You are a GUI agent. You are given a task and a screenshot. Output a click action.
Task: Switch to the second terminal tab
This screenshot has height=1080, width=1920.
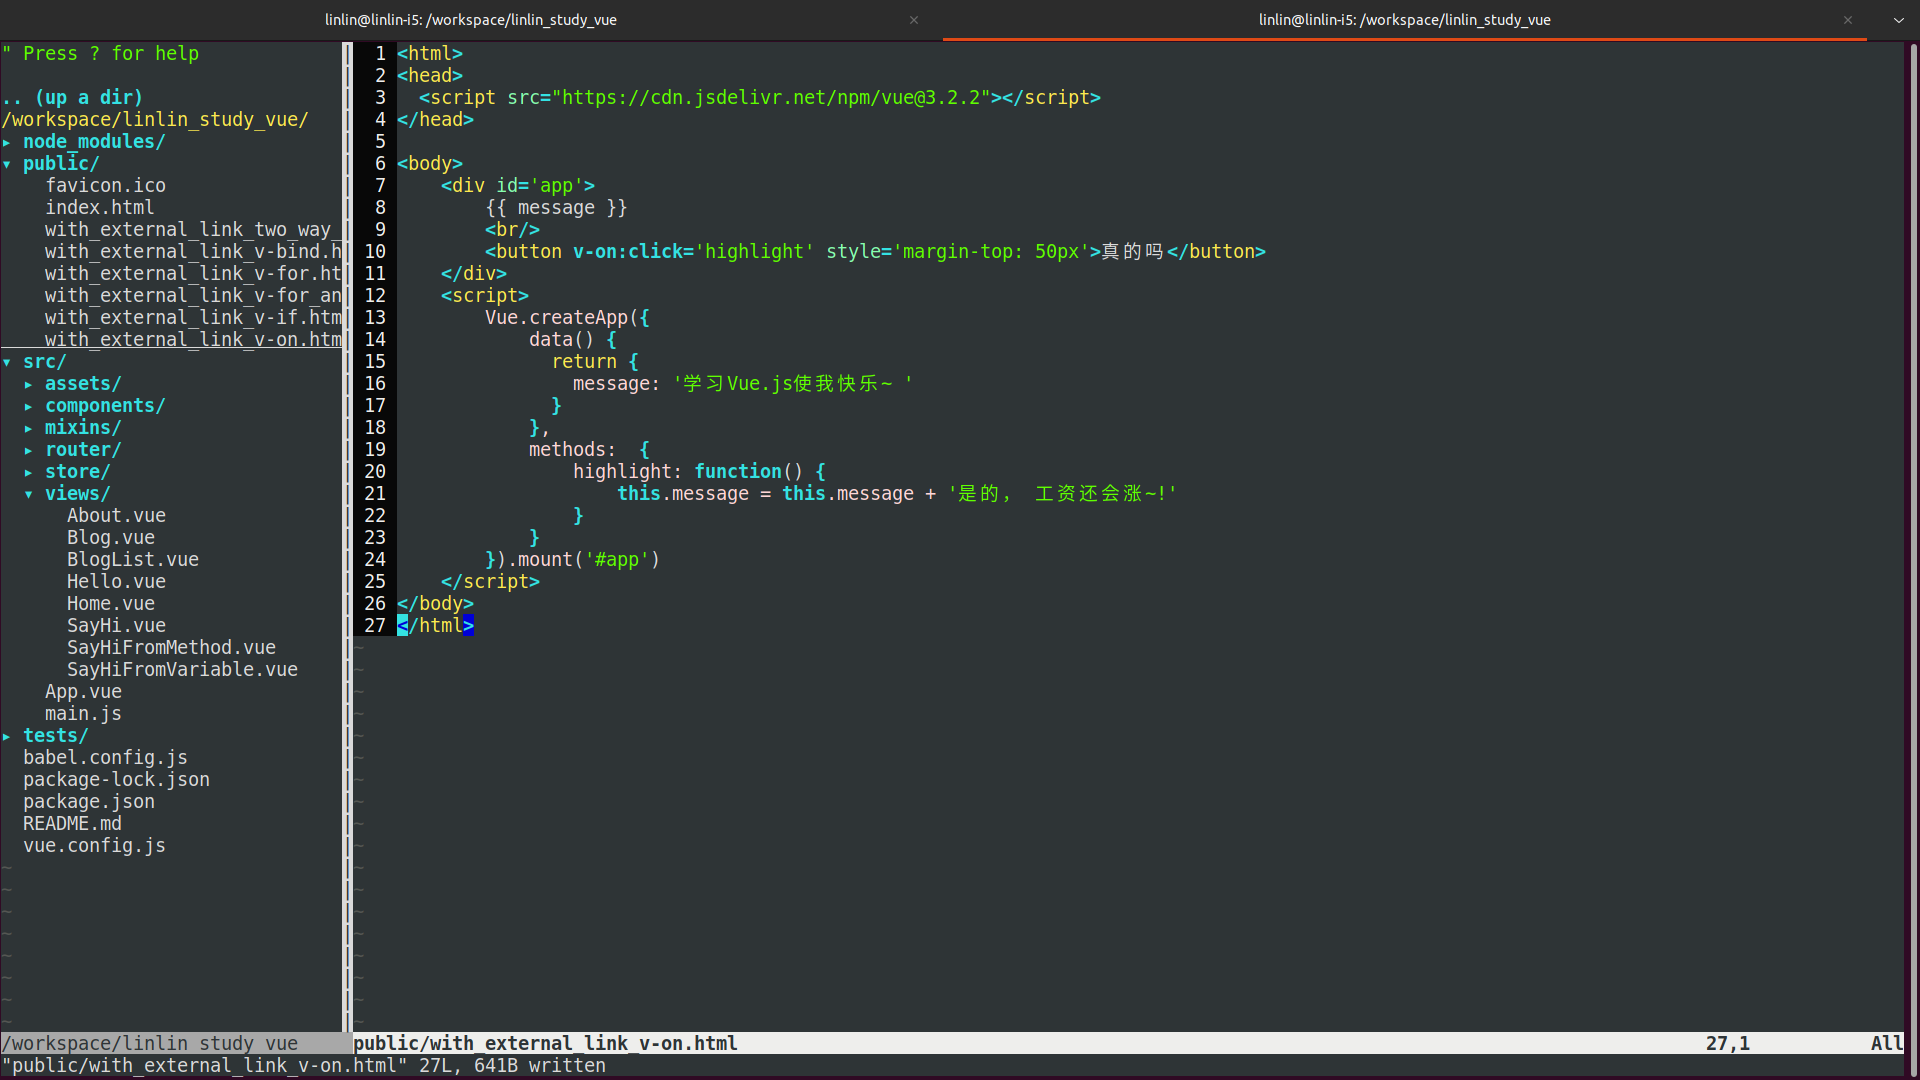(x=1404, y=20)
